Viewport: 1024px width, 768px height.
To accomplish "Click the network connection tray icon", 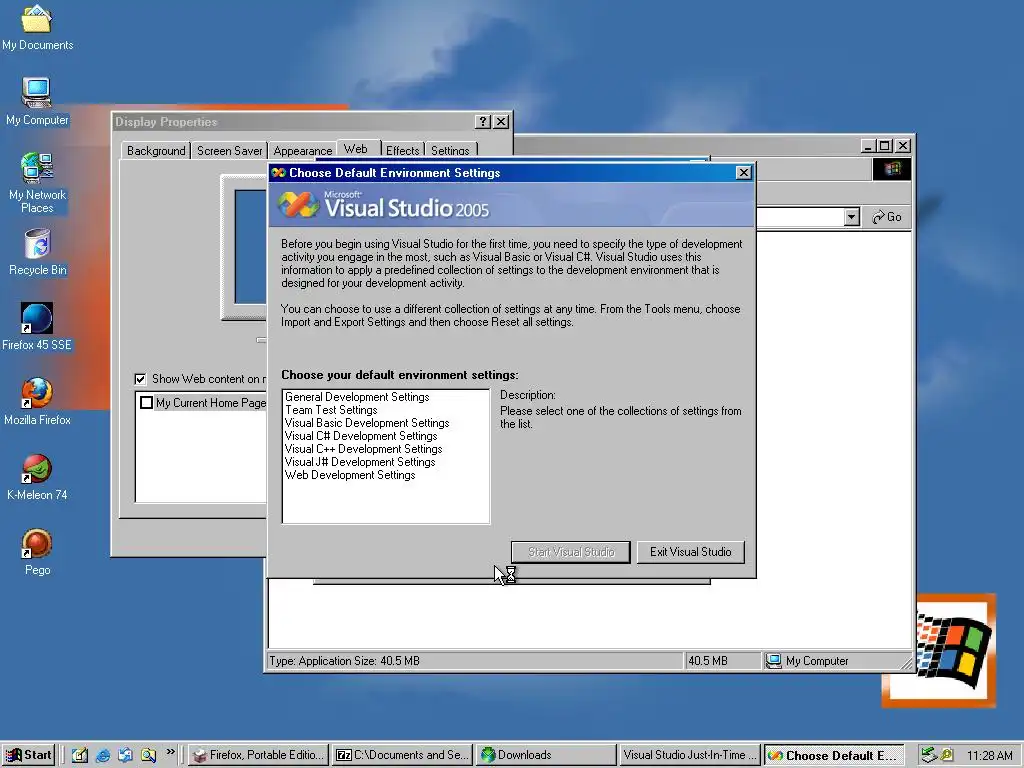I will 928,755.
